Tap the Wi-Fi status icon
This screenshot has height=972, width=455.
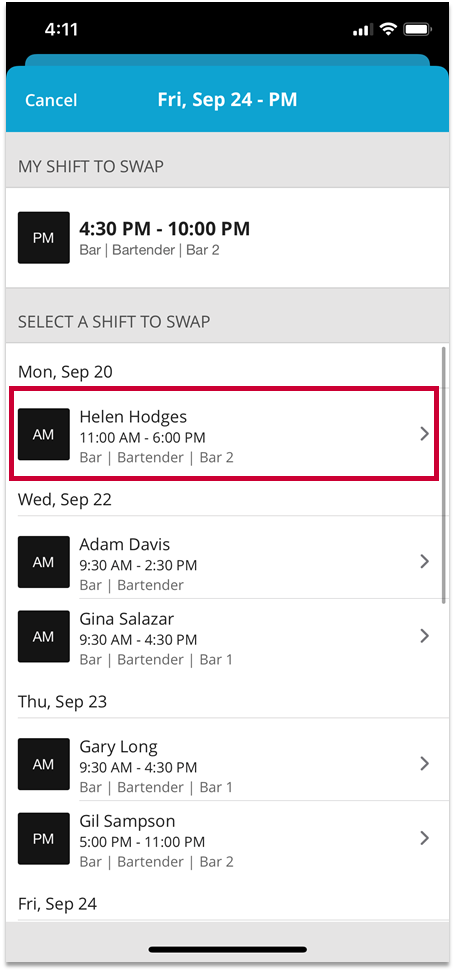click(389, 29)
